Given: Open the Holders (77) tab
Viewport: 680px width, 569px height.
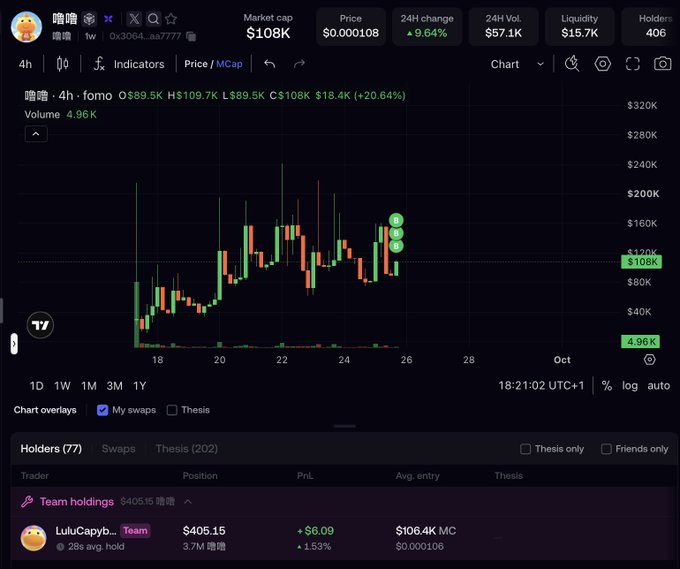Looking at the screenshot, I should 51,448.
